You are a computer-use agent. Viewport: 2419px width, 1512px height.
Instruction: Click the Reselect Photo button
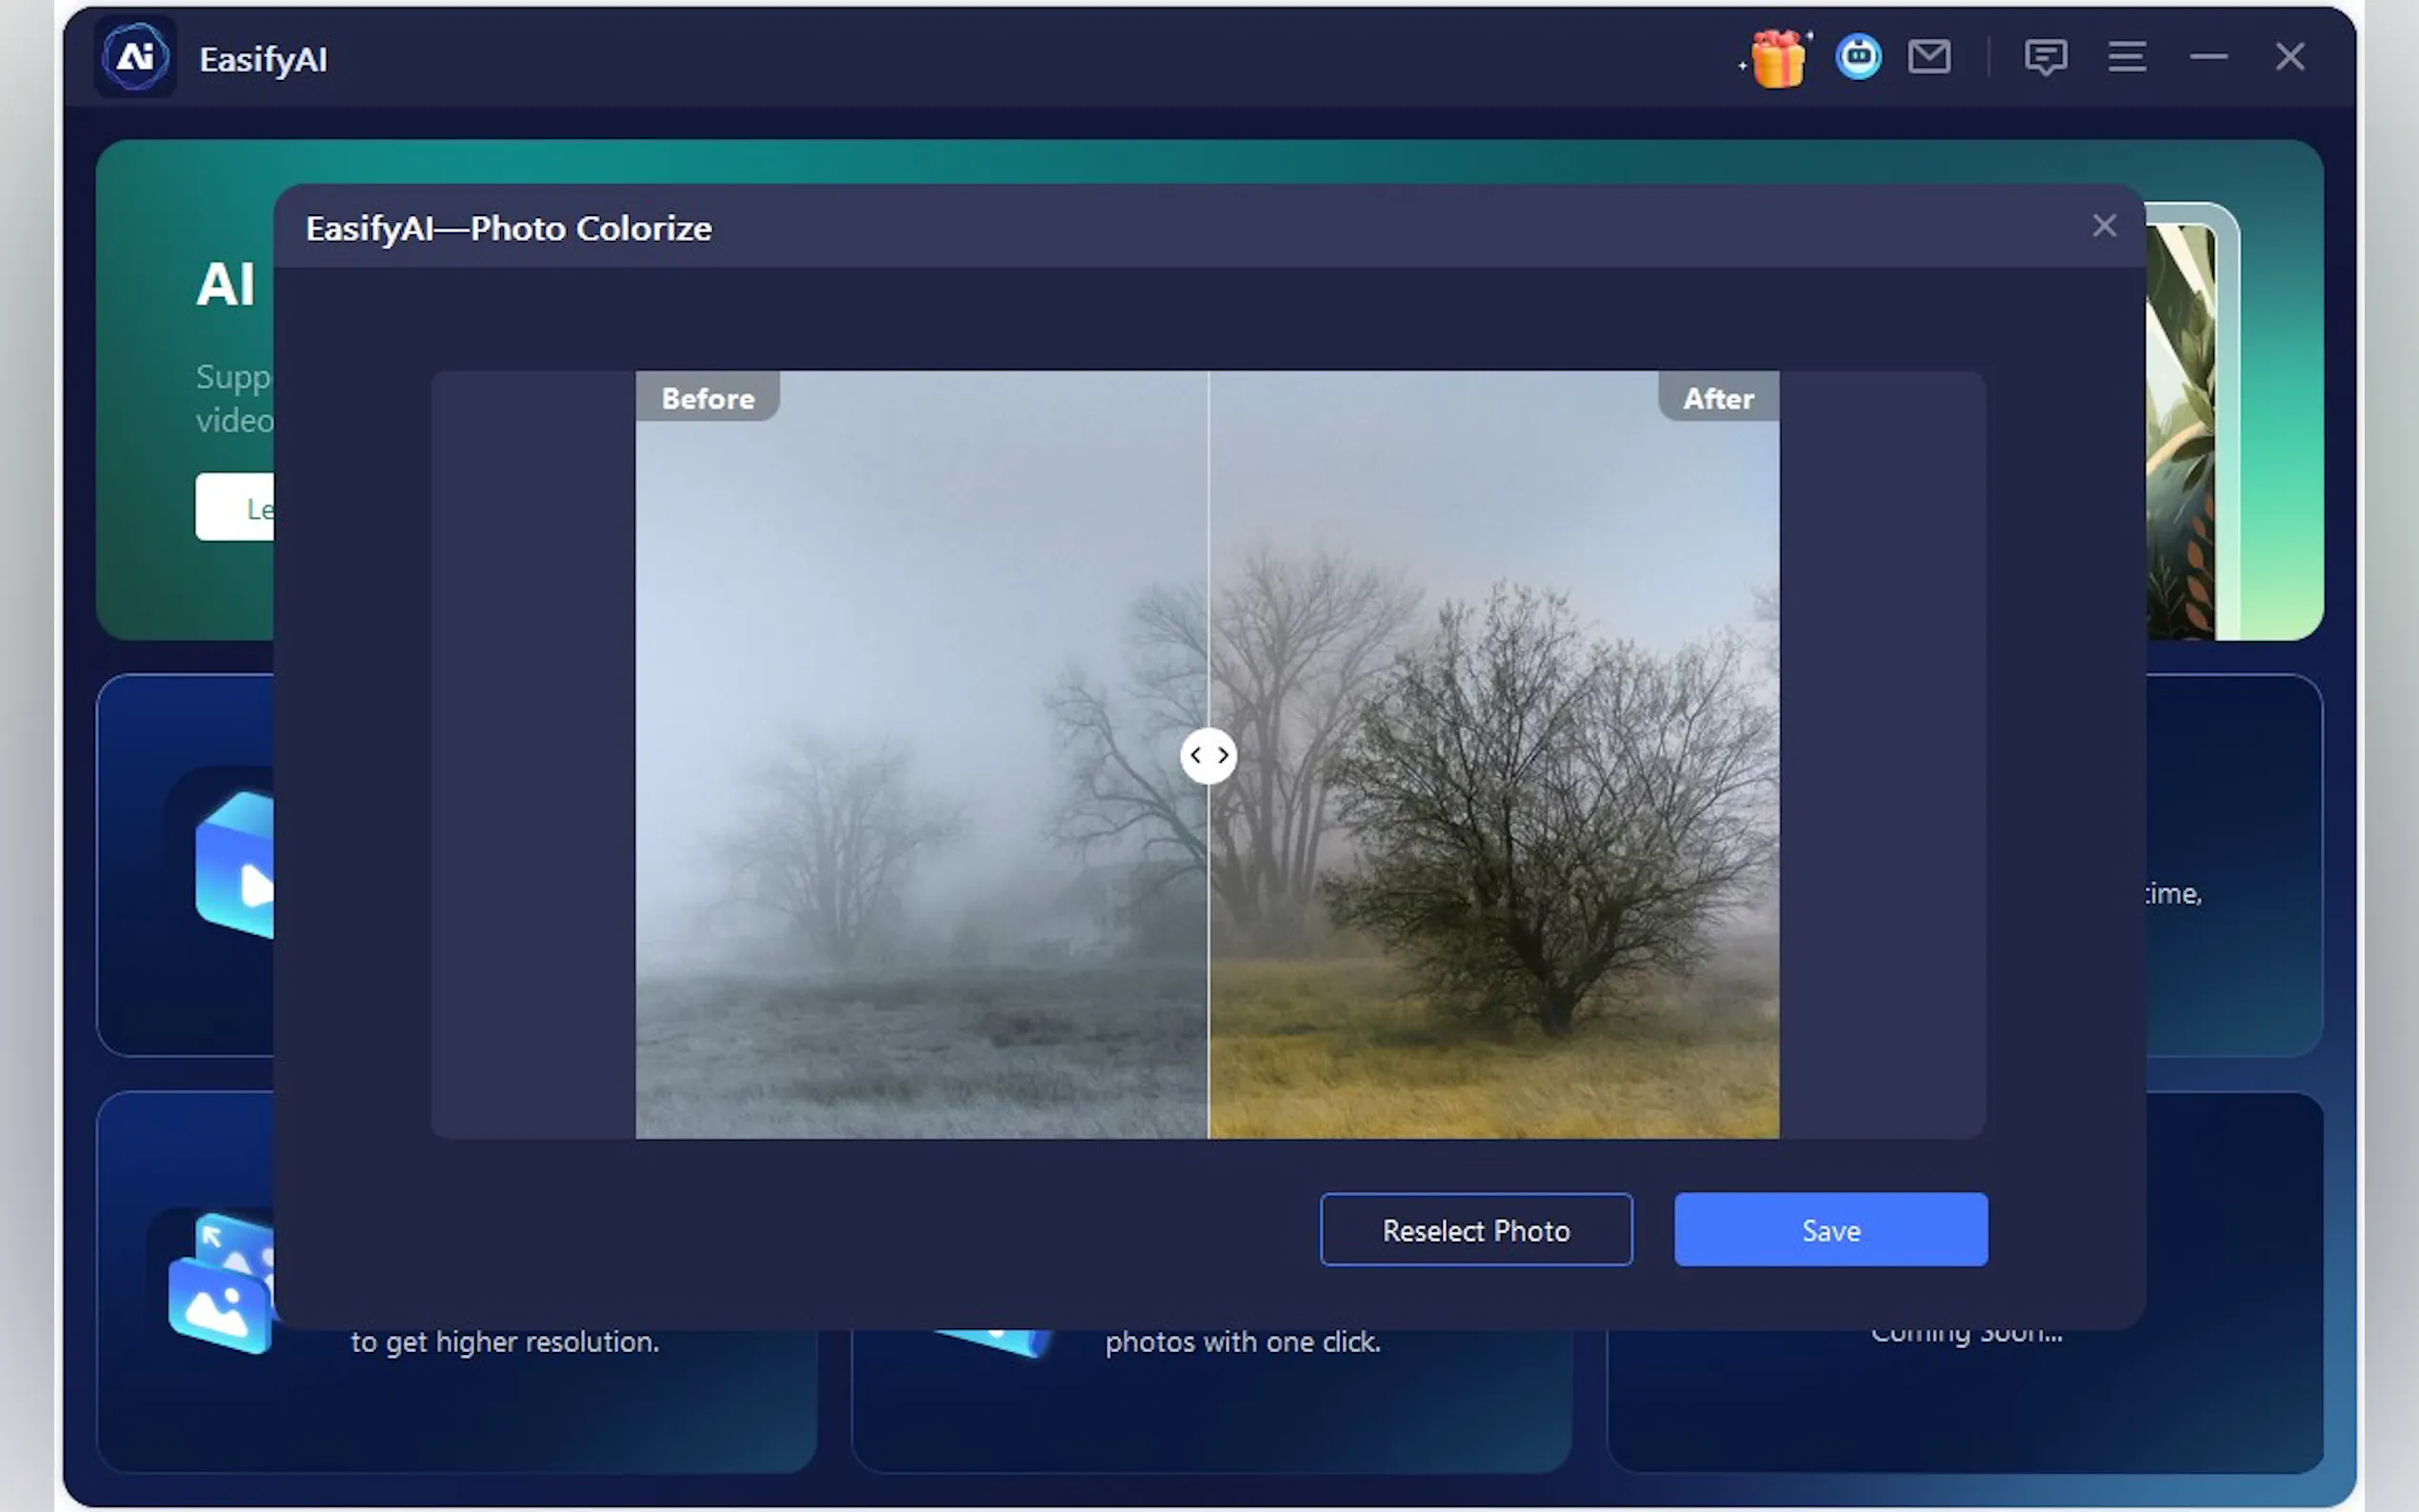1475,1230
